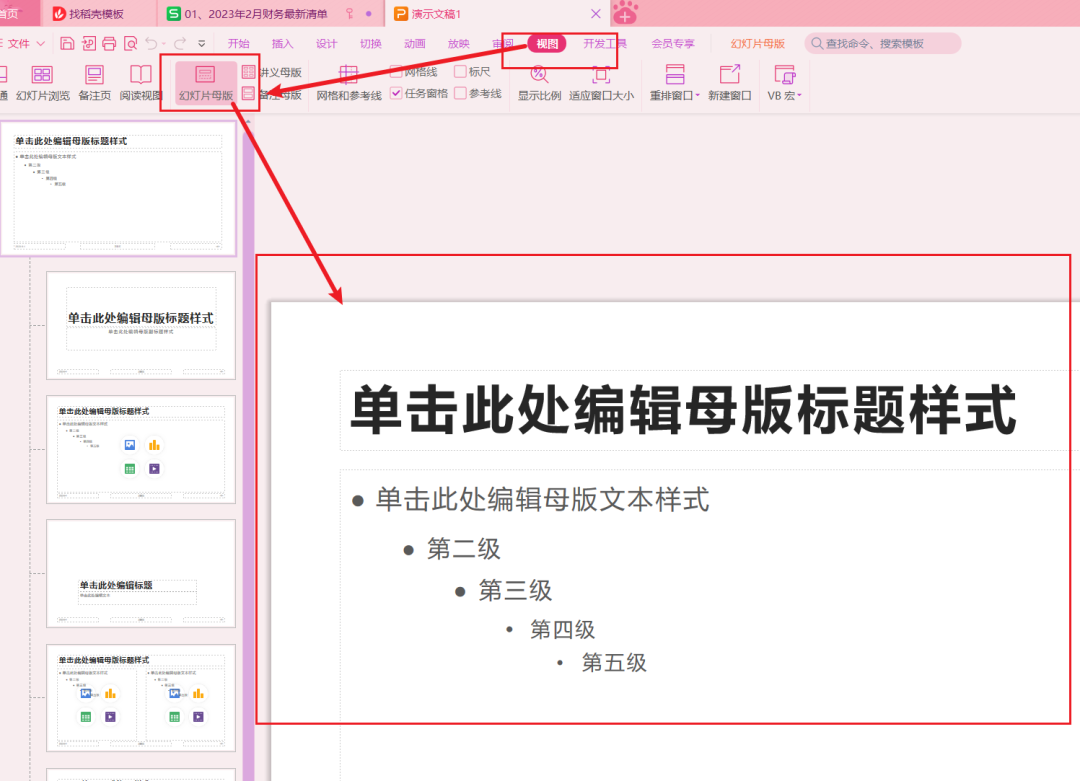Click the Print icon in quick access toolbar
This screenshot has width=1080, height=781.
[109, 43]
